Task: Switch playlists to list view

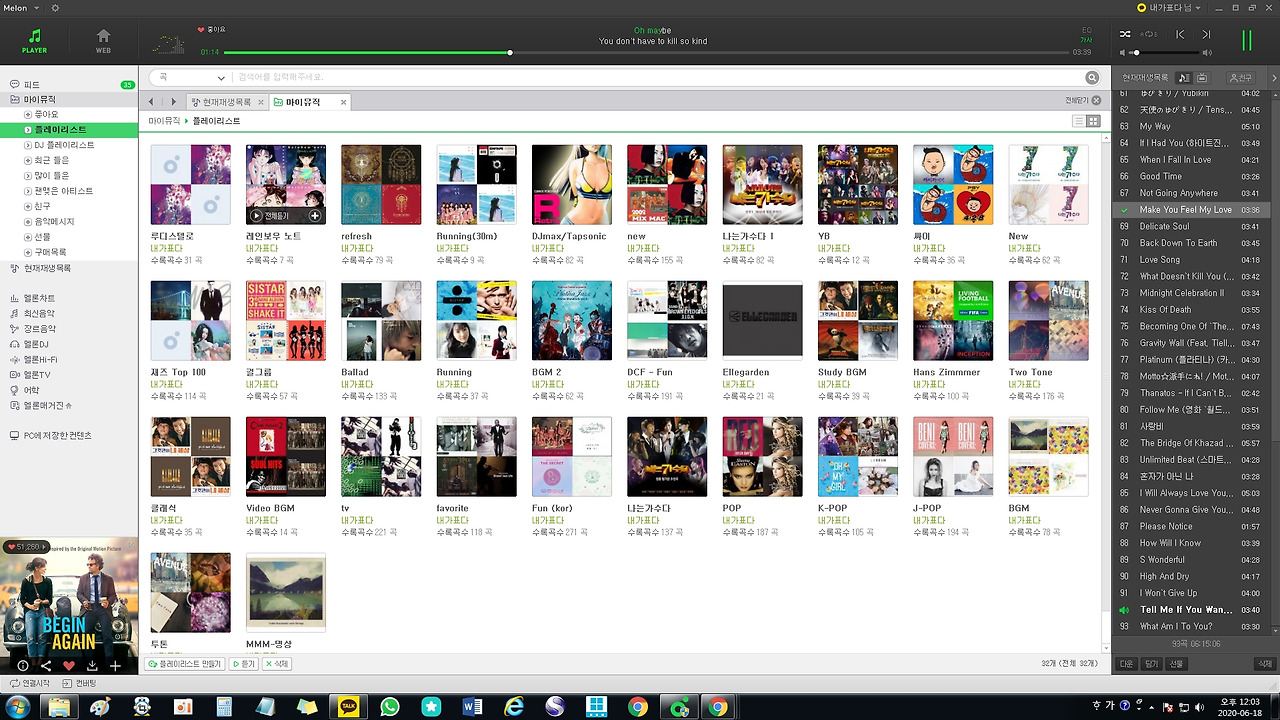Action: point(1079,121)
